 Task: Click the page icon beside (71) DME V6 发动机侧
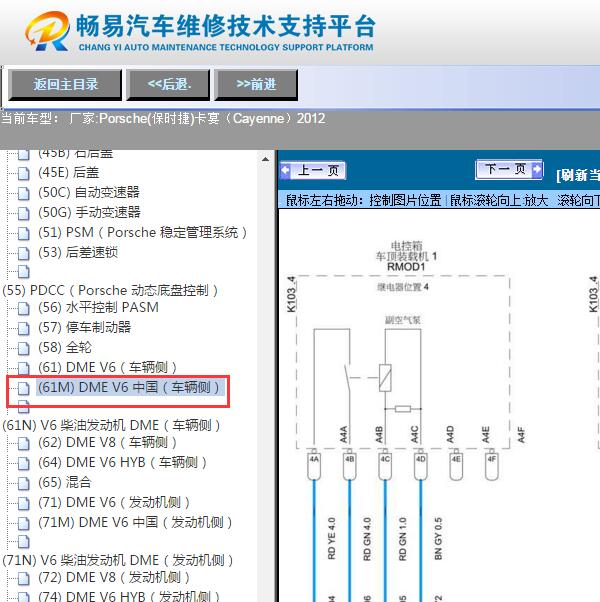pos(23,503)
